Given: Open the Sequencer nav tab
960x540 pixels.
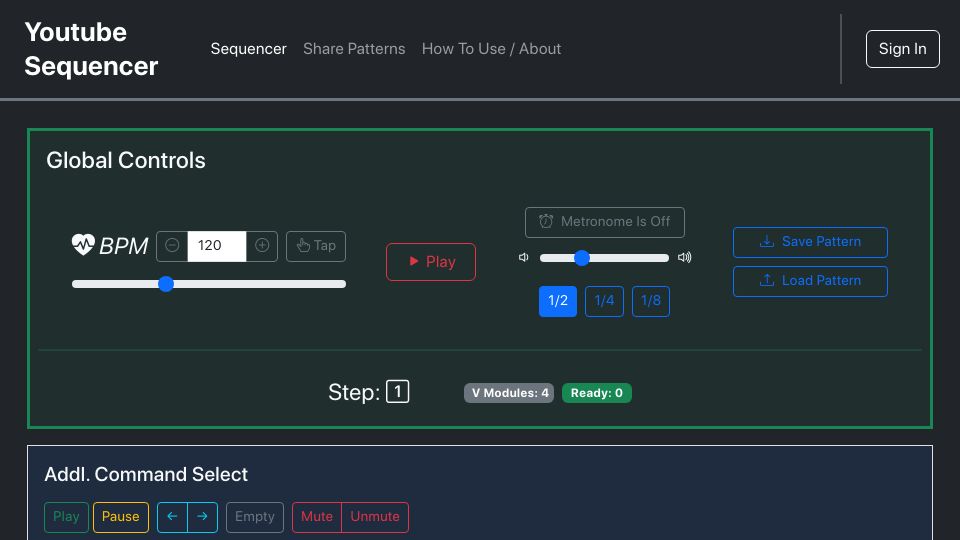Looking at the screenshot, I should click(249, 49).
